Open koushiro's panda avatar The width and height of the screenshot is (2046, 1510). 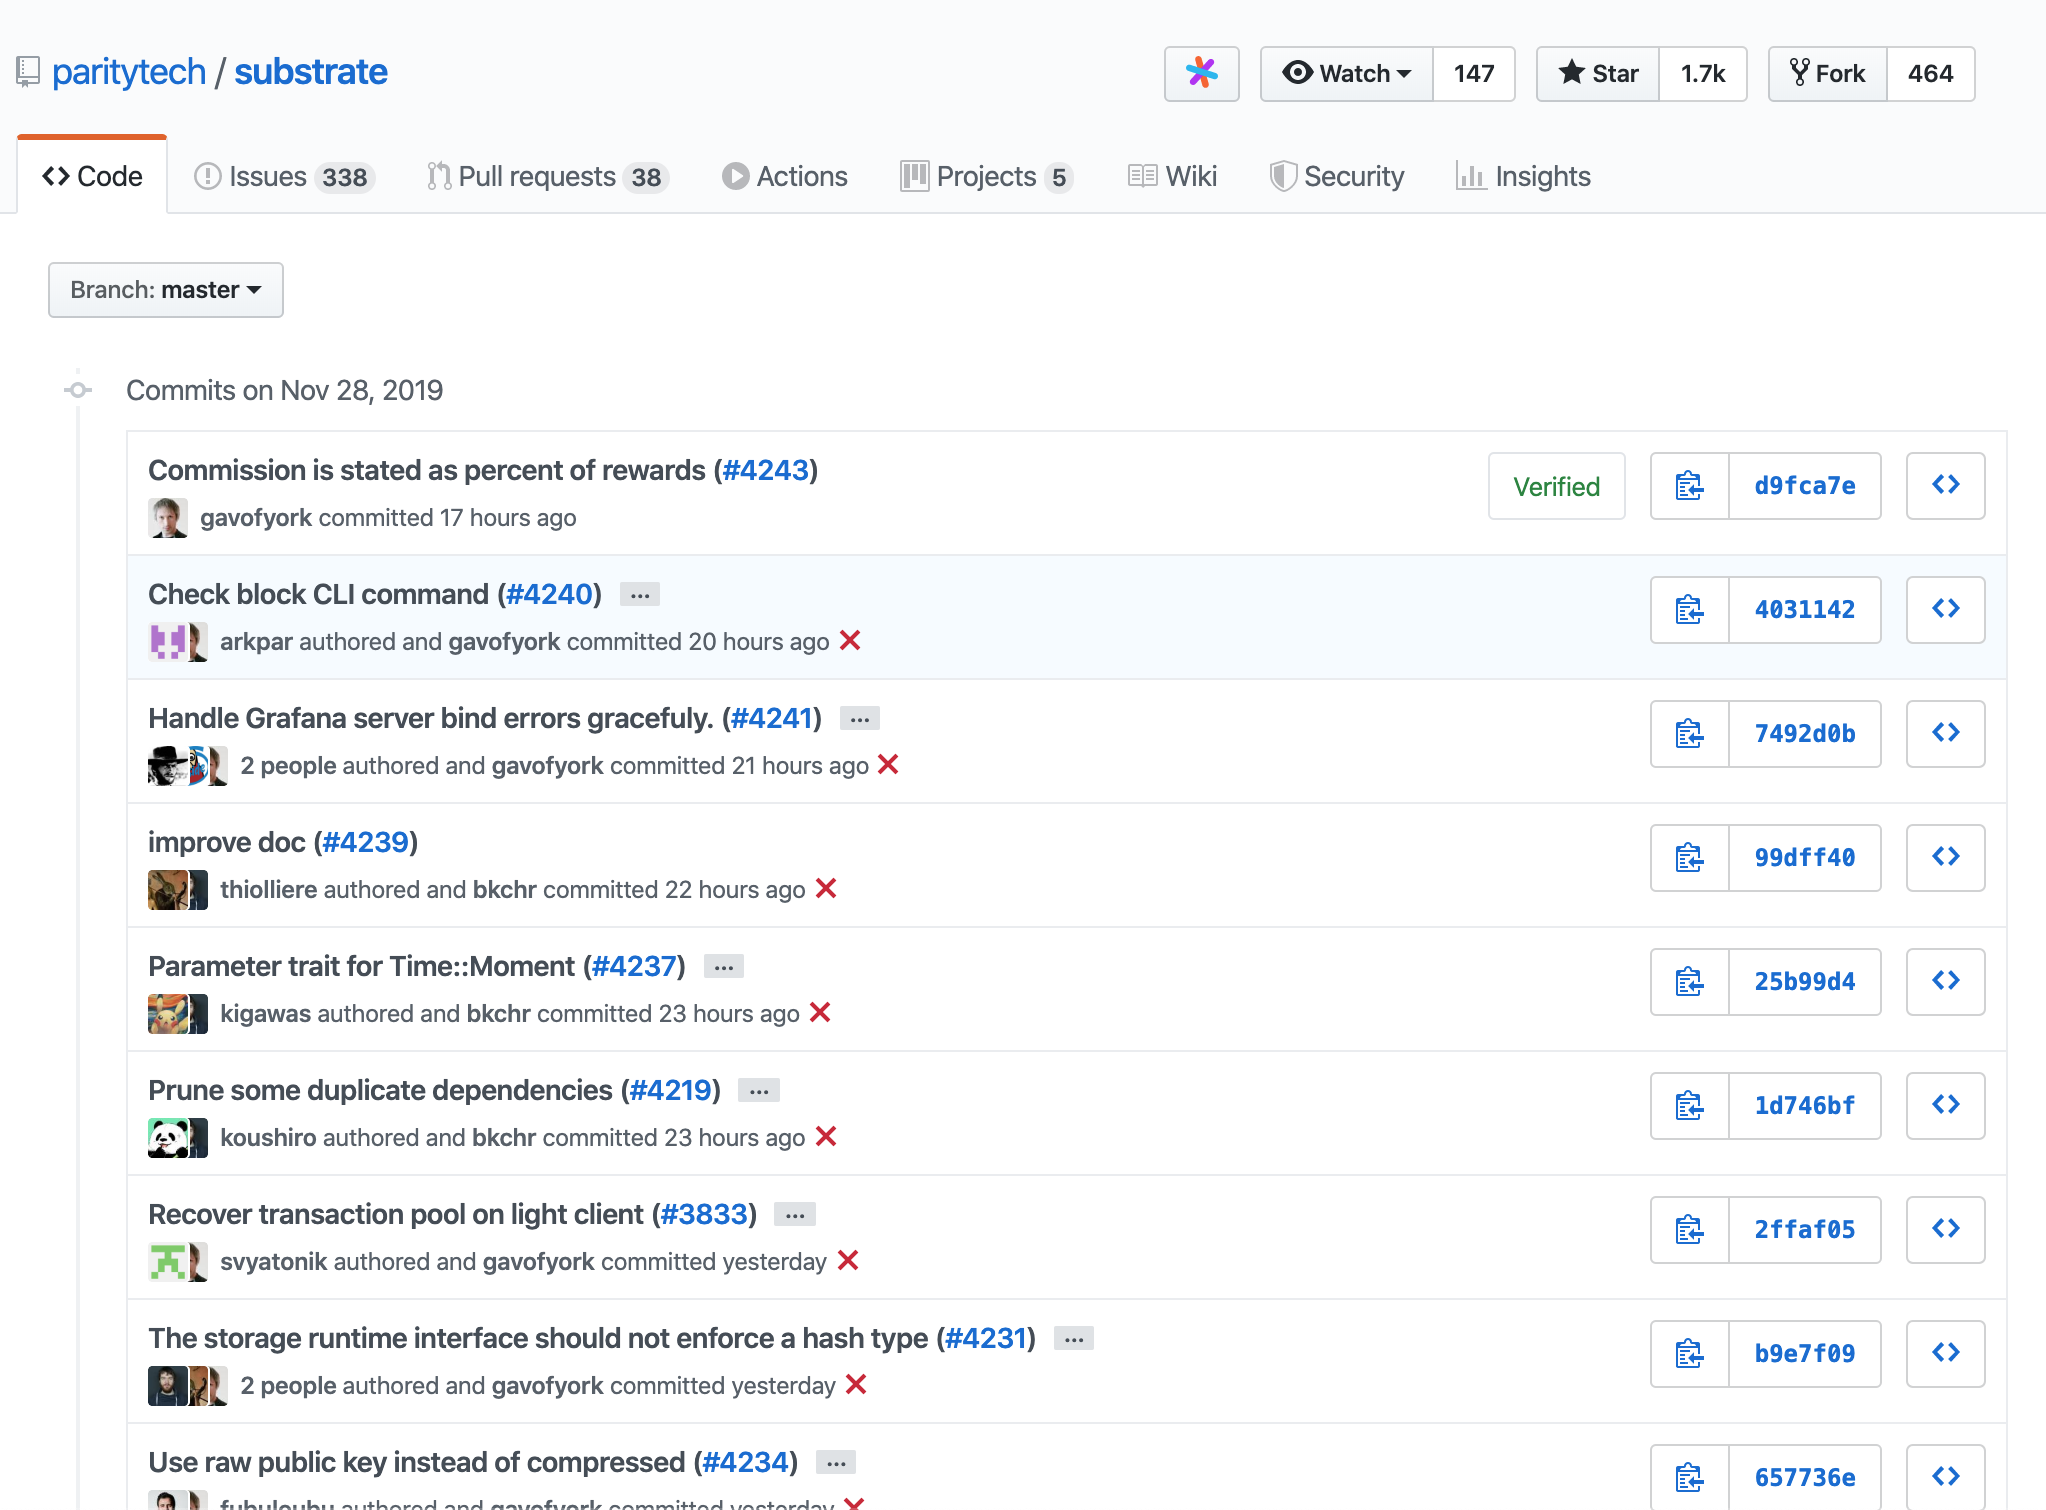168,1138
